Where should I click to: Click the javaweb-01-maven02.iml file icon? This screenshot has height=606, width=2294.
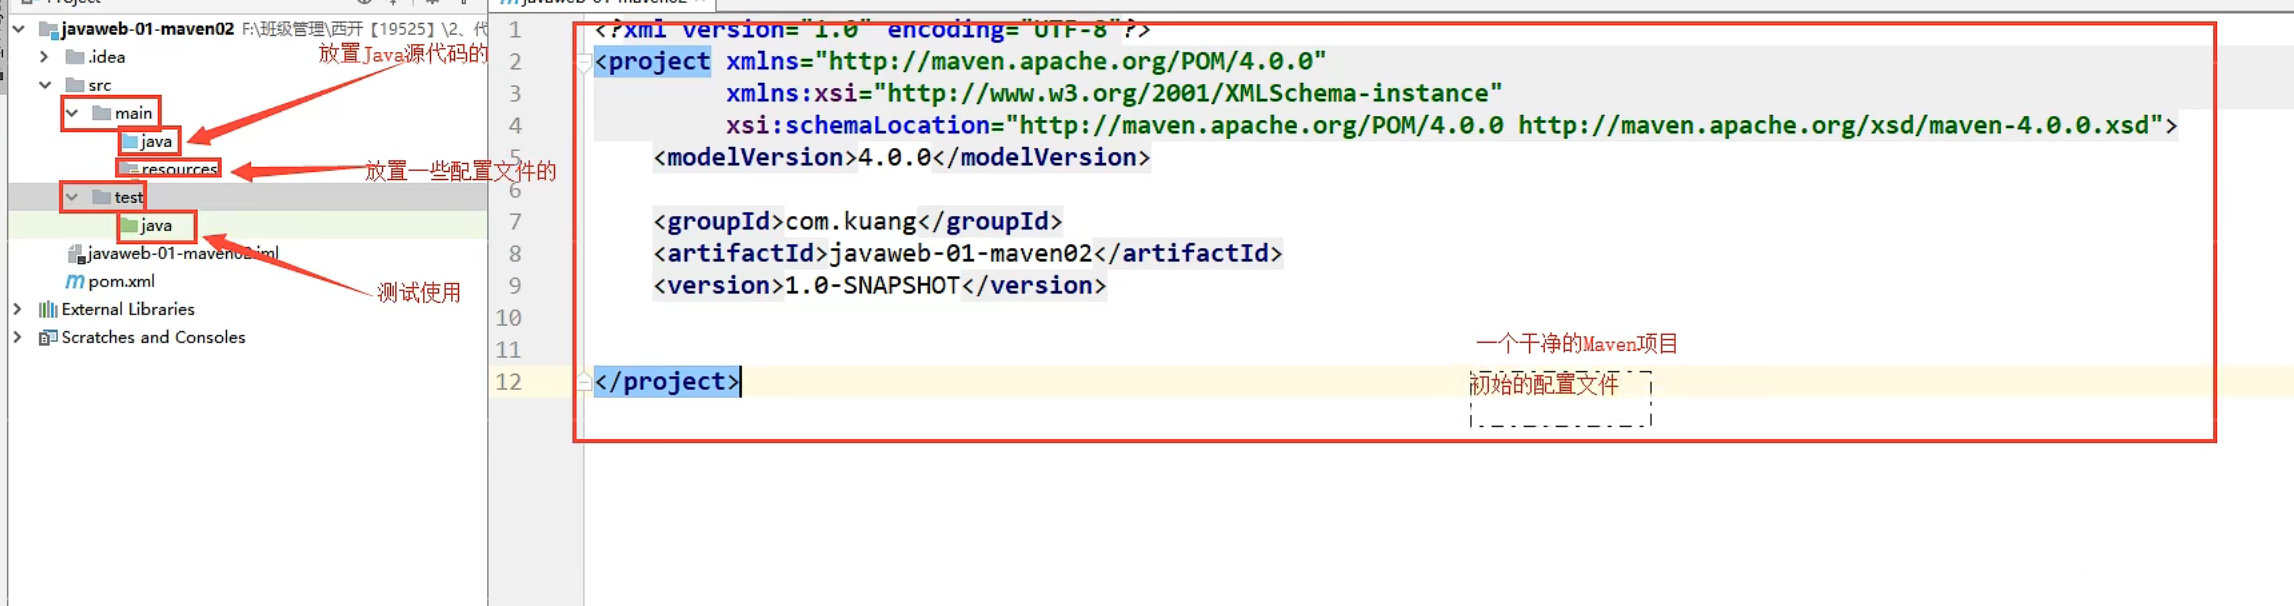coord(76,254)
